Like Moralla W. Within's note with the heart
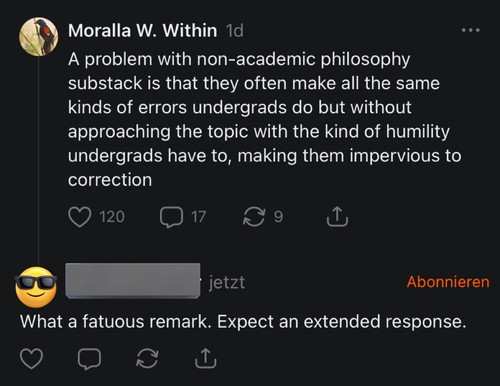The width and height of the screenshot is (500, 386). pyautogui.click(x=80, y=217)
